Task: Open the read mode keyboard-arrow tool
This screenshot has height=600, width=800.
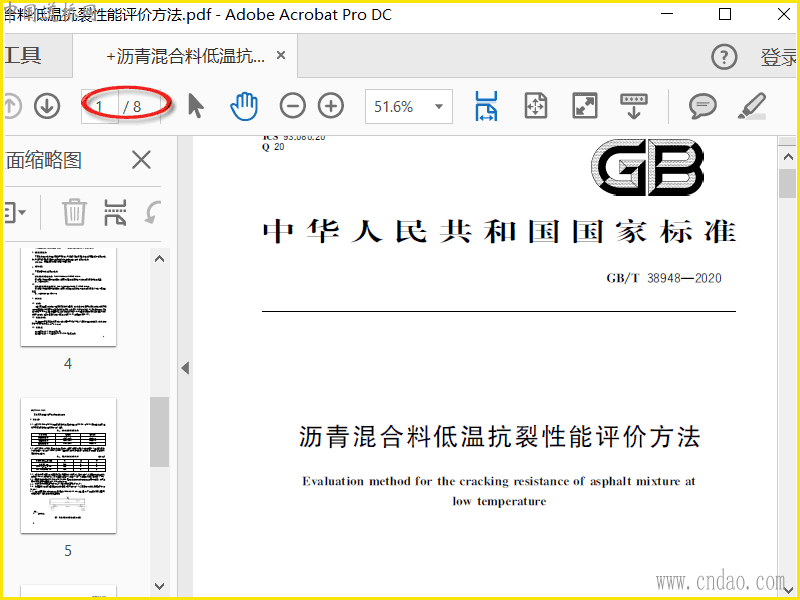Action: (634, 106)
